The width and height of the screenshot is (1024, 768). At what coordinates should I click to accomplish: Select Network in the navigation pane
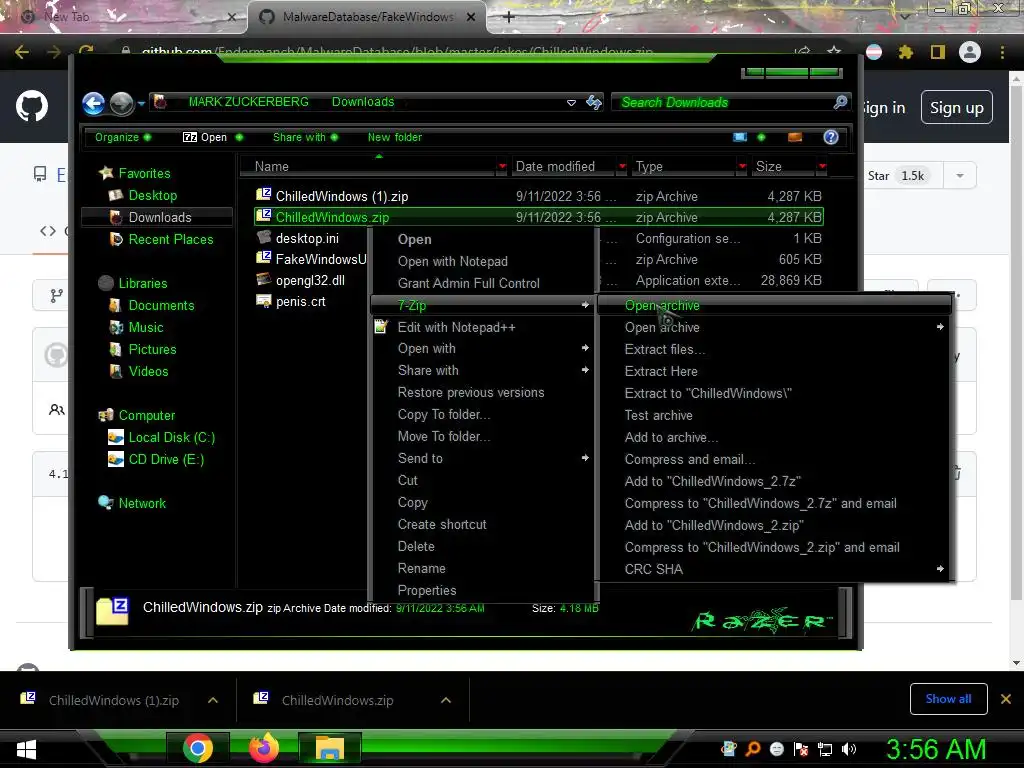pyautogui.click(x=142, y=504)
